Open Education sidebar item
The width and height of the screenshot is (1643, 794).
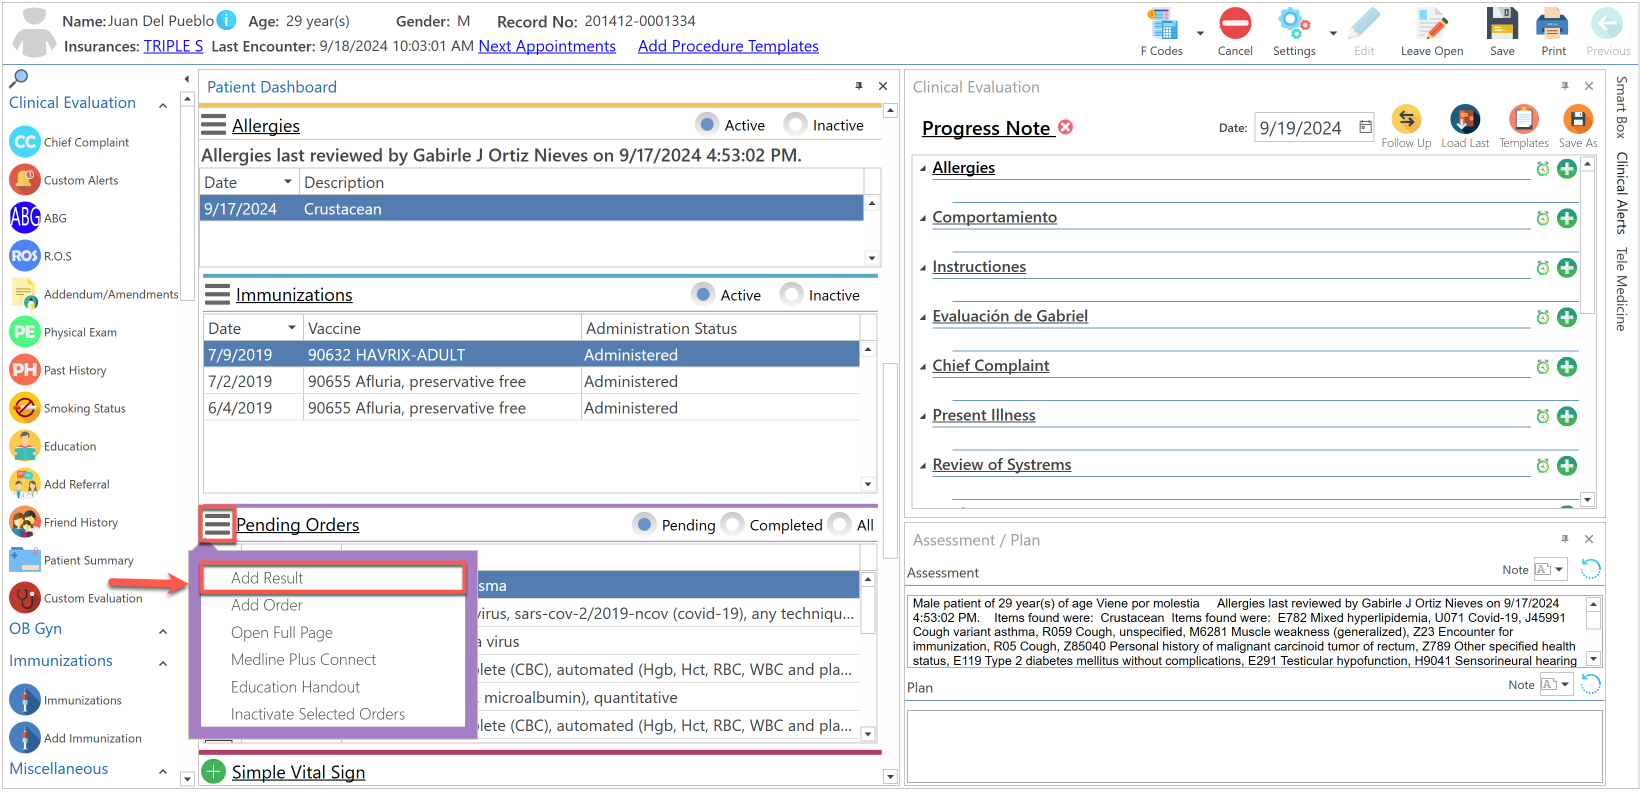click(x=53, y=446)
